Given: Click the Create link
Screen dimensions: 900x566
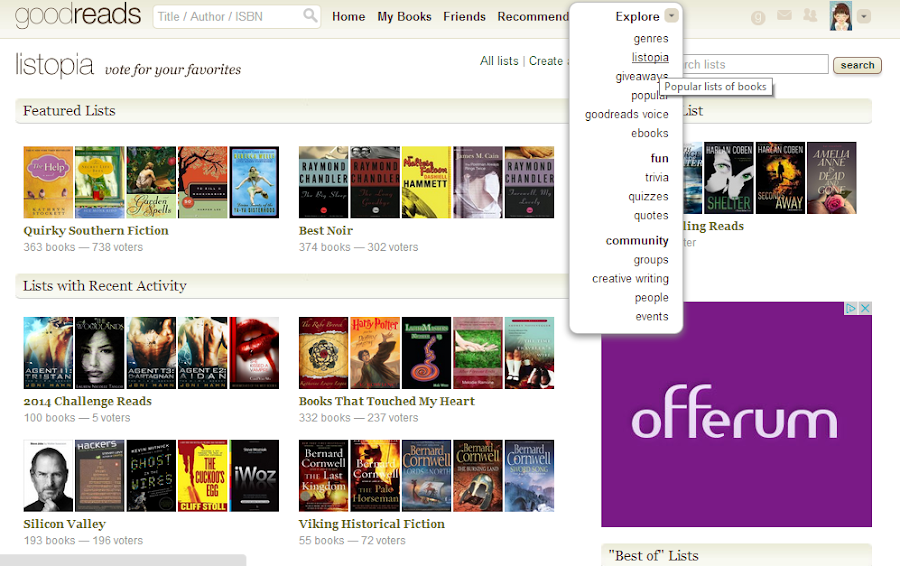Looking at the screenshot, I should (x=546, y=61).
